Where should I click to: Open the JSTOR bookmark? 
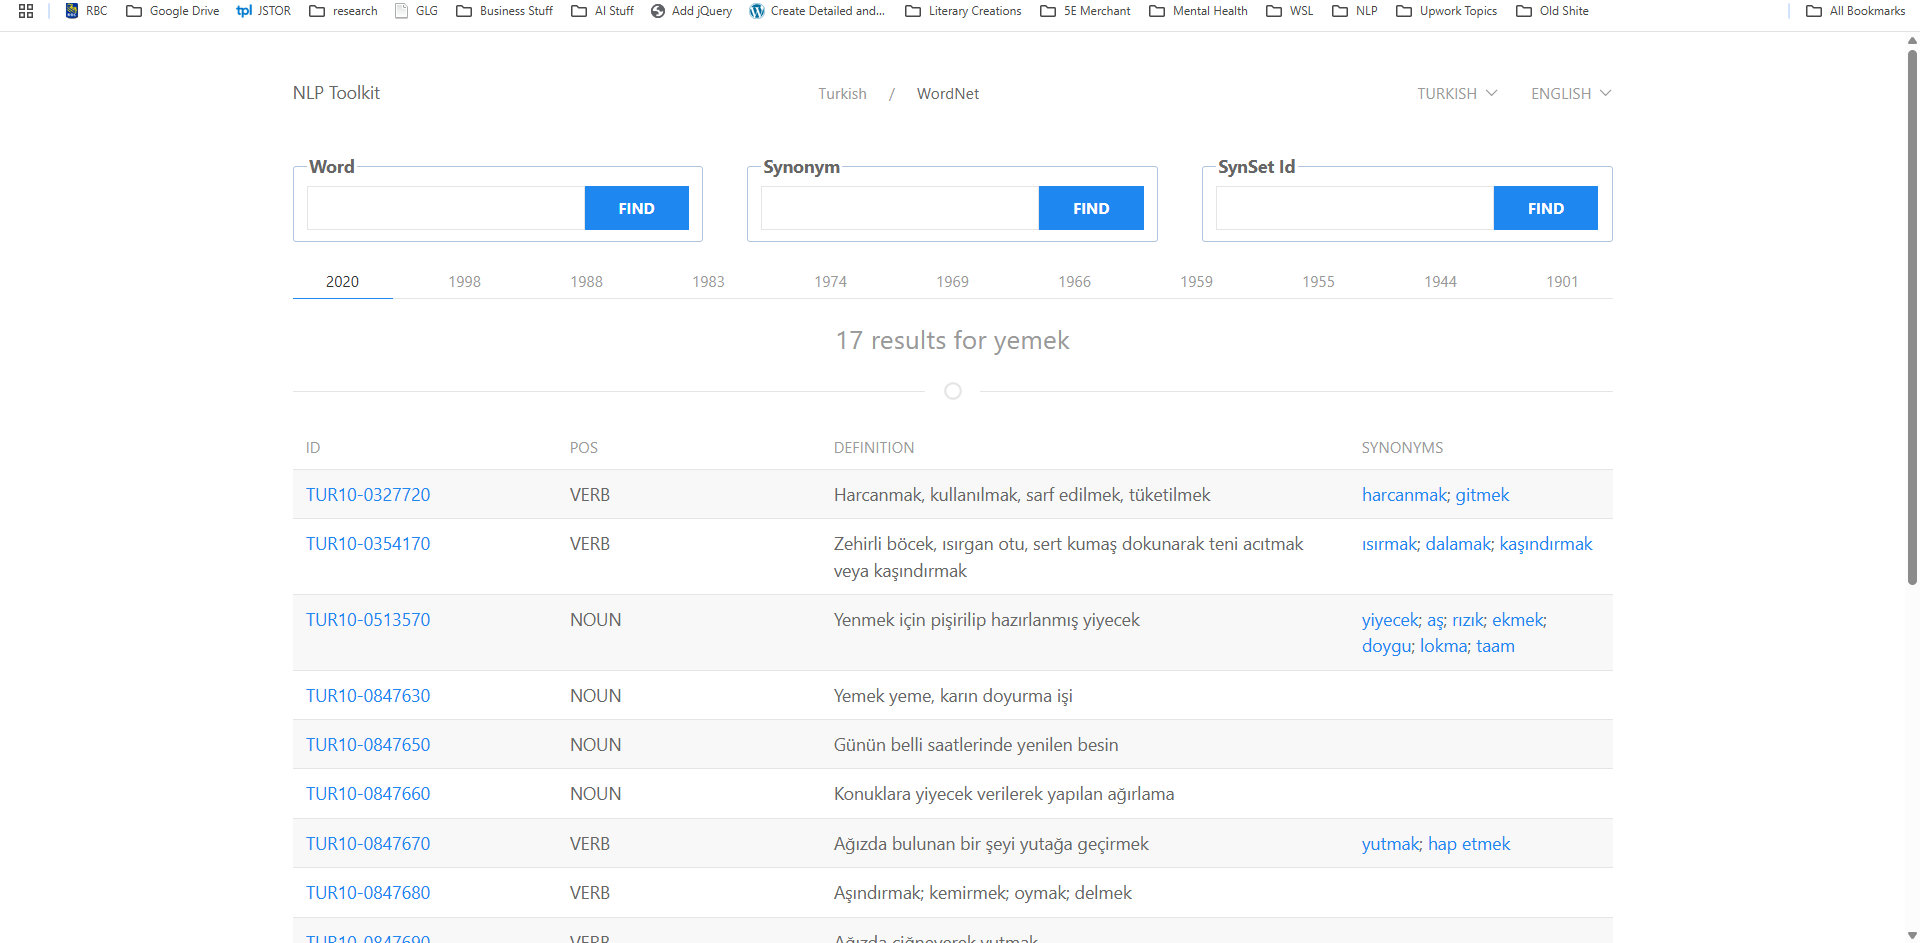pyautogui.click(x=263, y=11)
